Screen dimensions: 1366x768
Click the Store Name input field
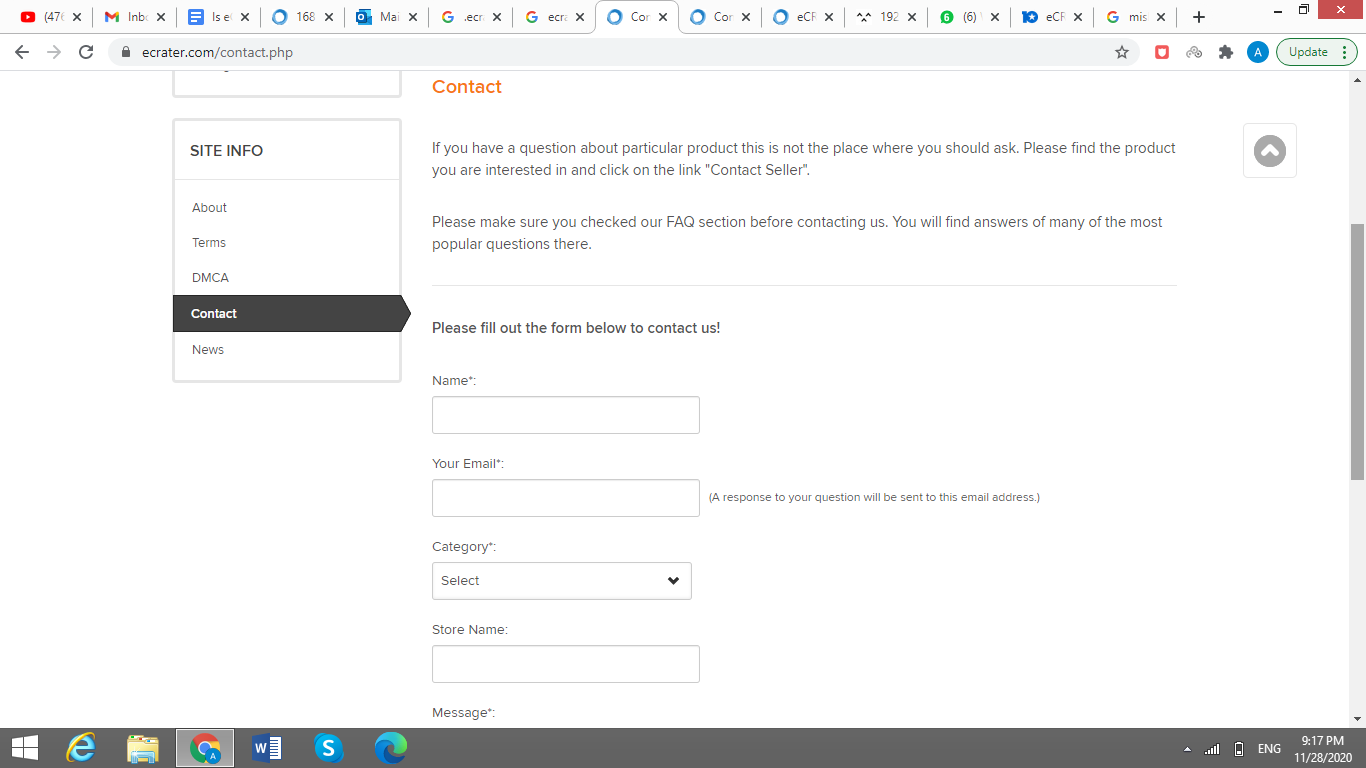click(x=566, y=664)
